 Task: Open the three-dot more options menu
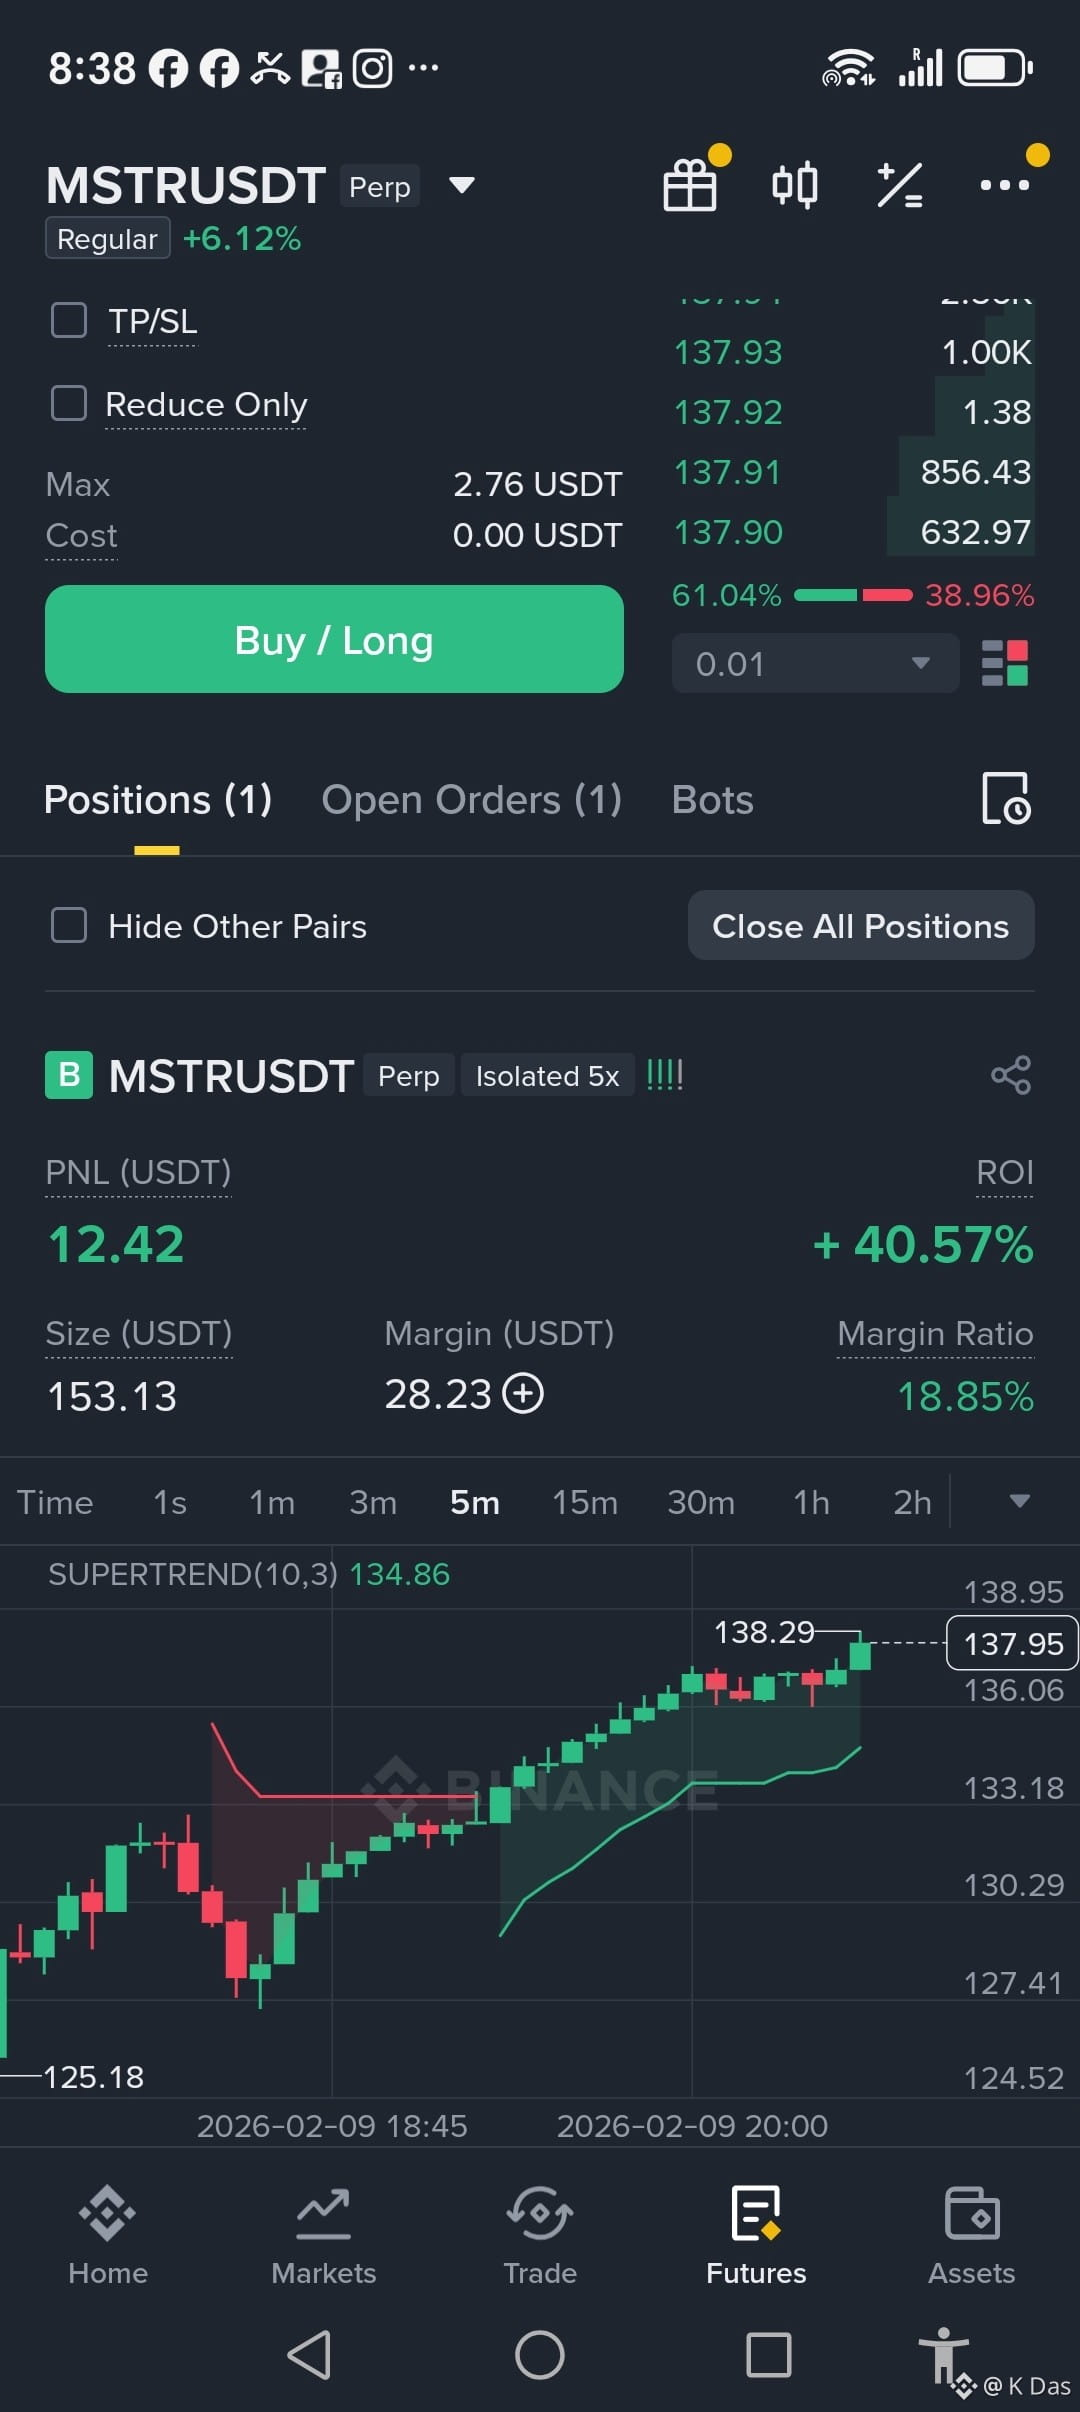[1004, 185]
